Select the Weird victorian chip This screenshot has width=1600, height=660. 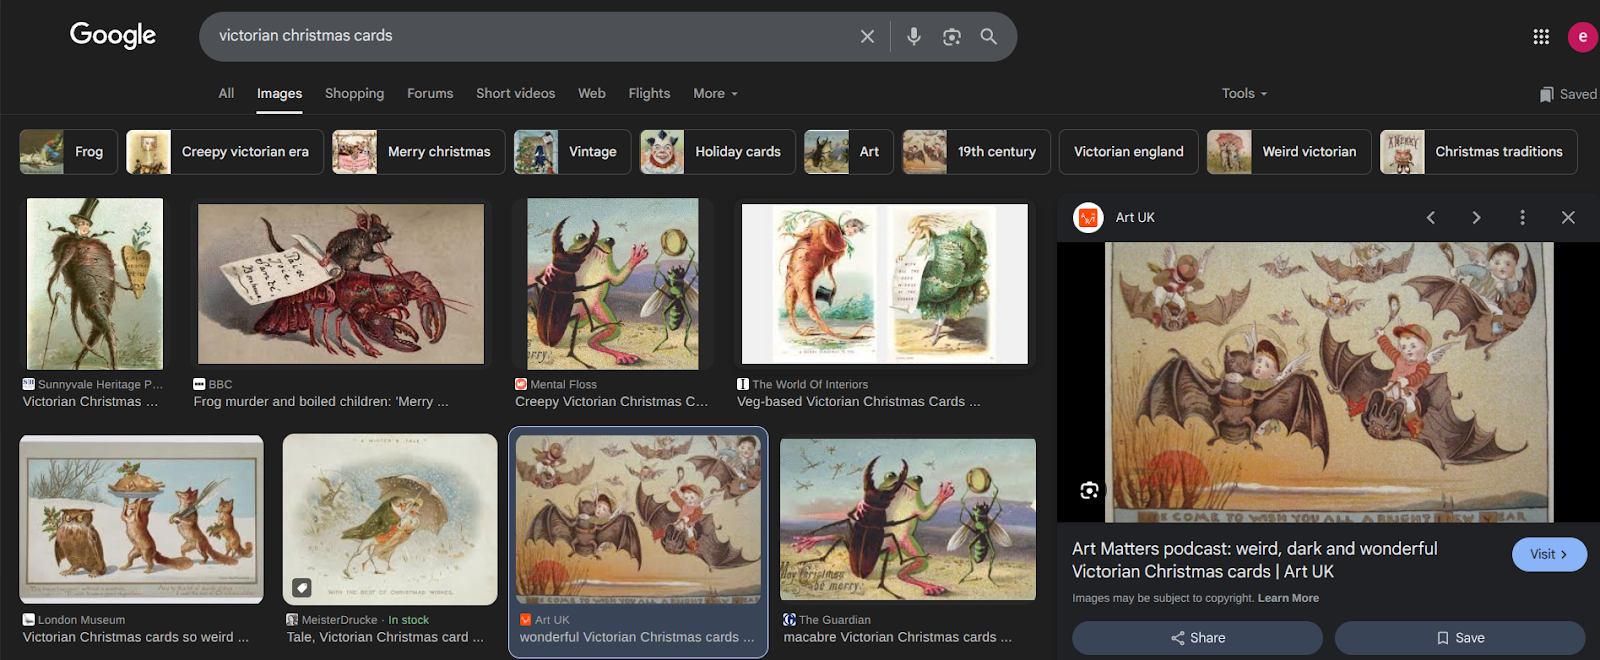[x=1289, y=152]
